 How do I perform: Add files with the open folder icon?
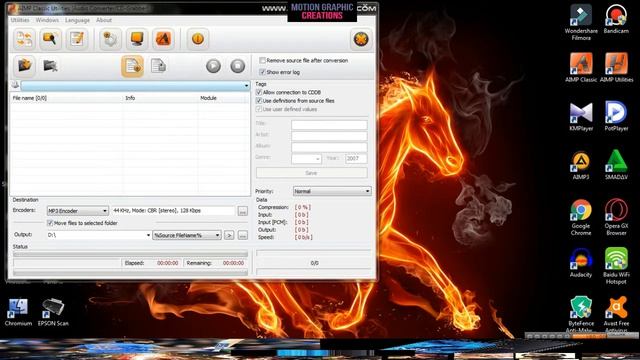point(24,66)
